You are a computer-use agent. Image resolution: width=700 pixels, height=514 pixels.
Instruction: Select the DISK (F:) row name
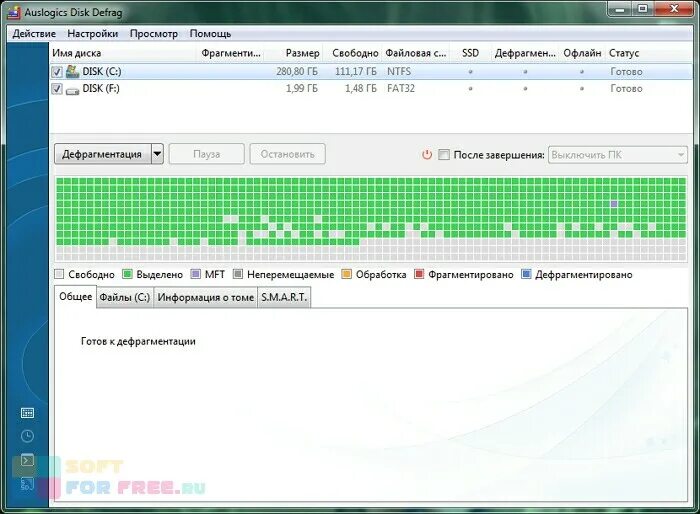101,88
